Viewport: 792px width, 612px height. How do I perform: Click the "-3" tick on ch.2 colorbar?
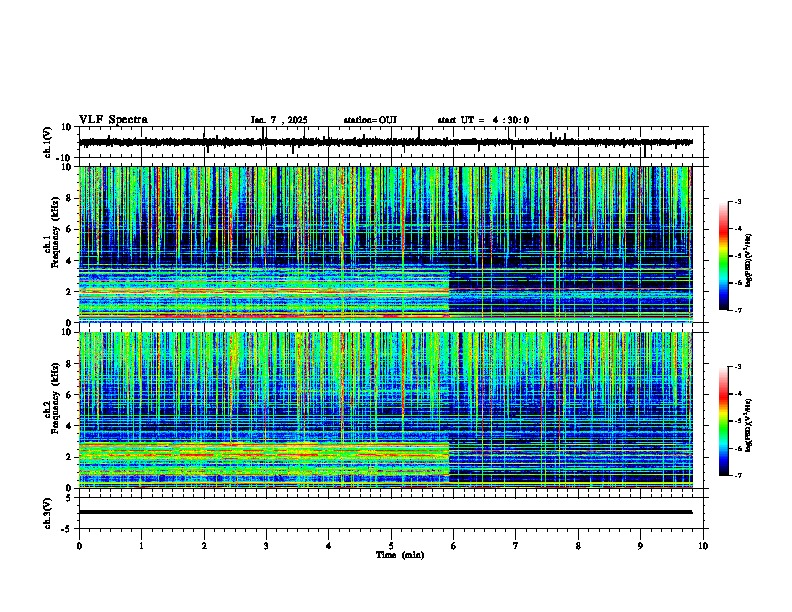(x=737, y=367)
